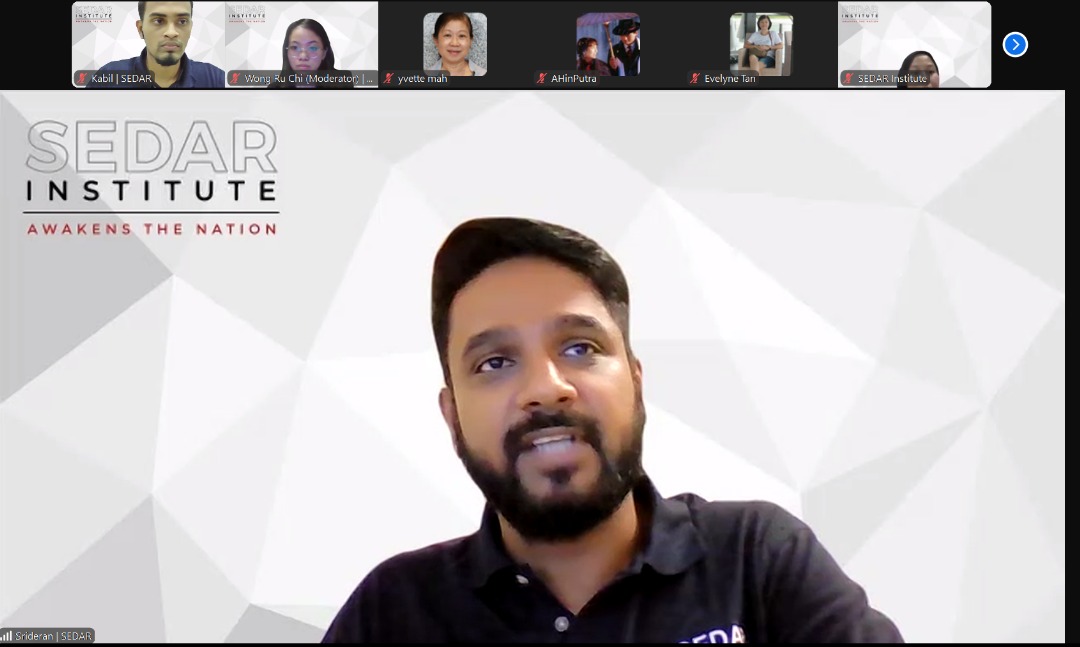1080x647 pixels.
Task: Click the 'Wong Ru Chi (Moderator)' name label
Action: [x=308, y=79]
